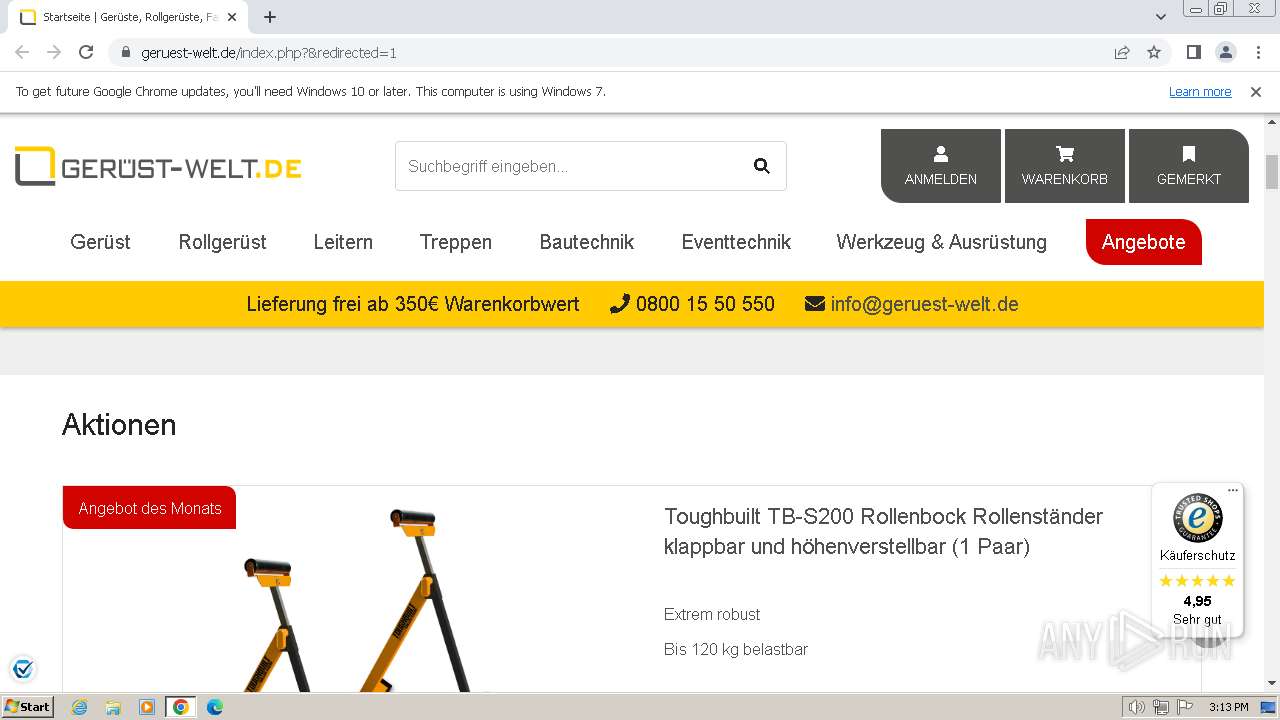The width and height of the screenshot is (1280, 720).
Task: Bookmark this page with star icon
Action: pyautogui.click(x=1154, y=53)
